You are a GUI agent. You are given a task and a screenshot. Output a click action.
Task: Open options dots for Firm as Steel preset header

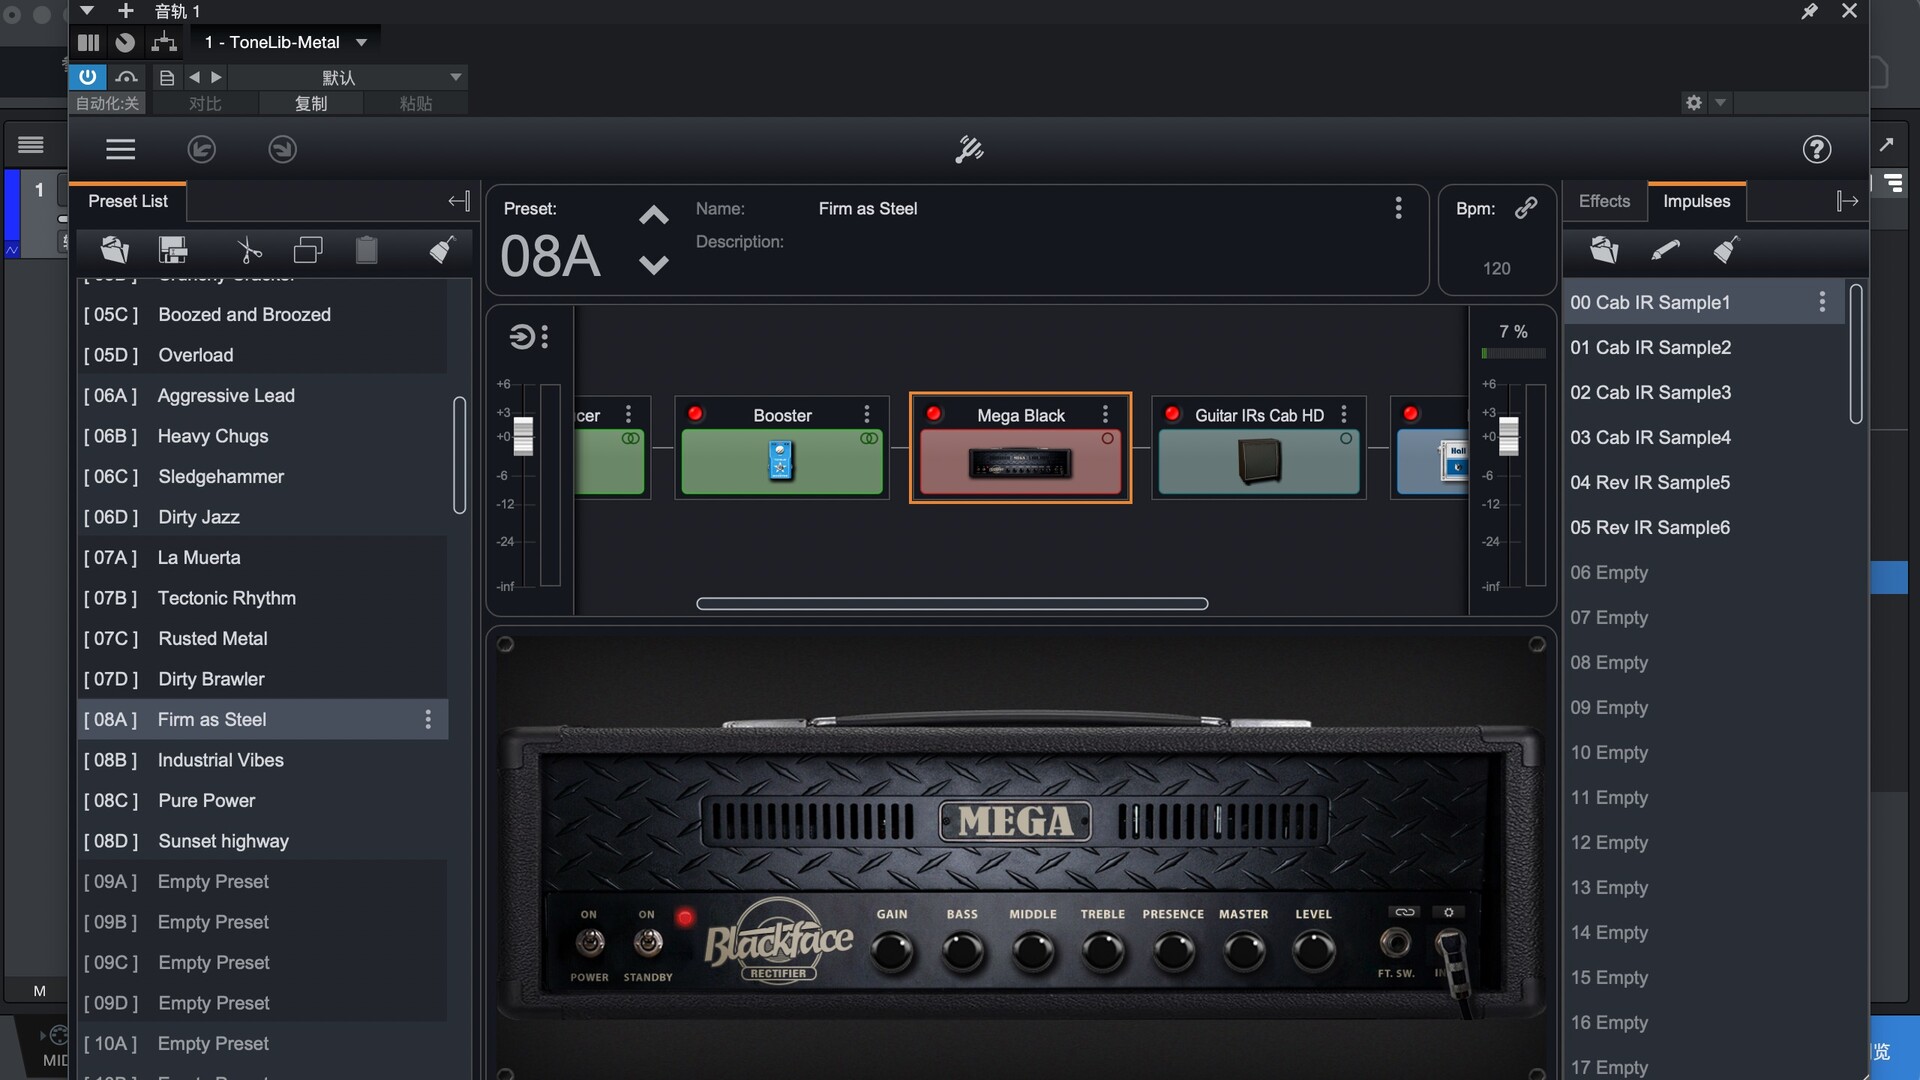(1398, 208)
